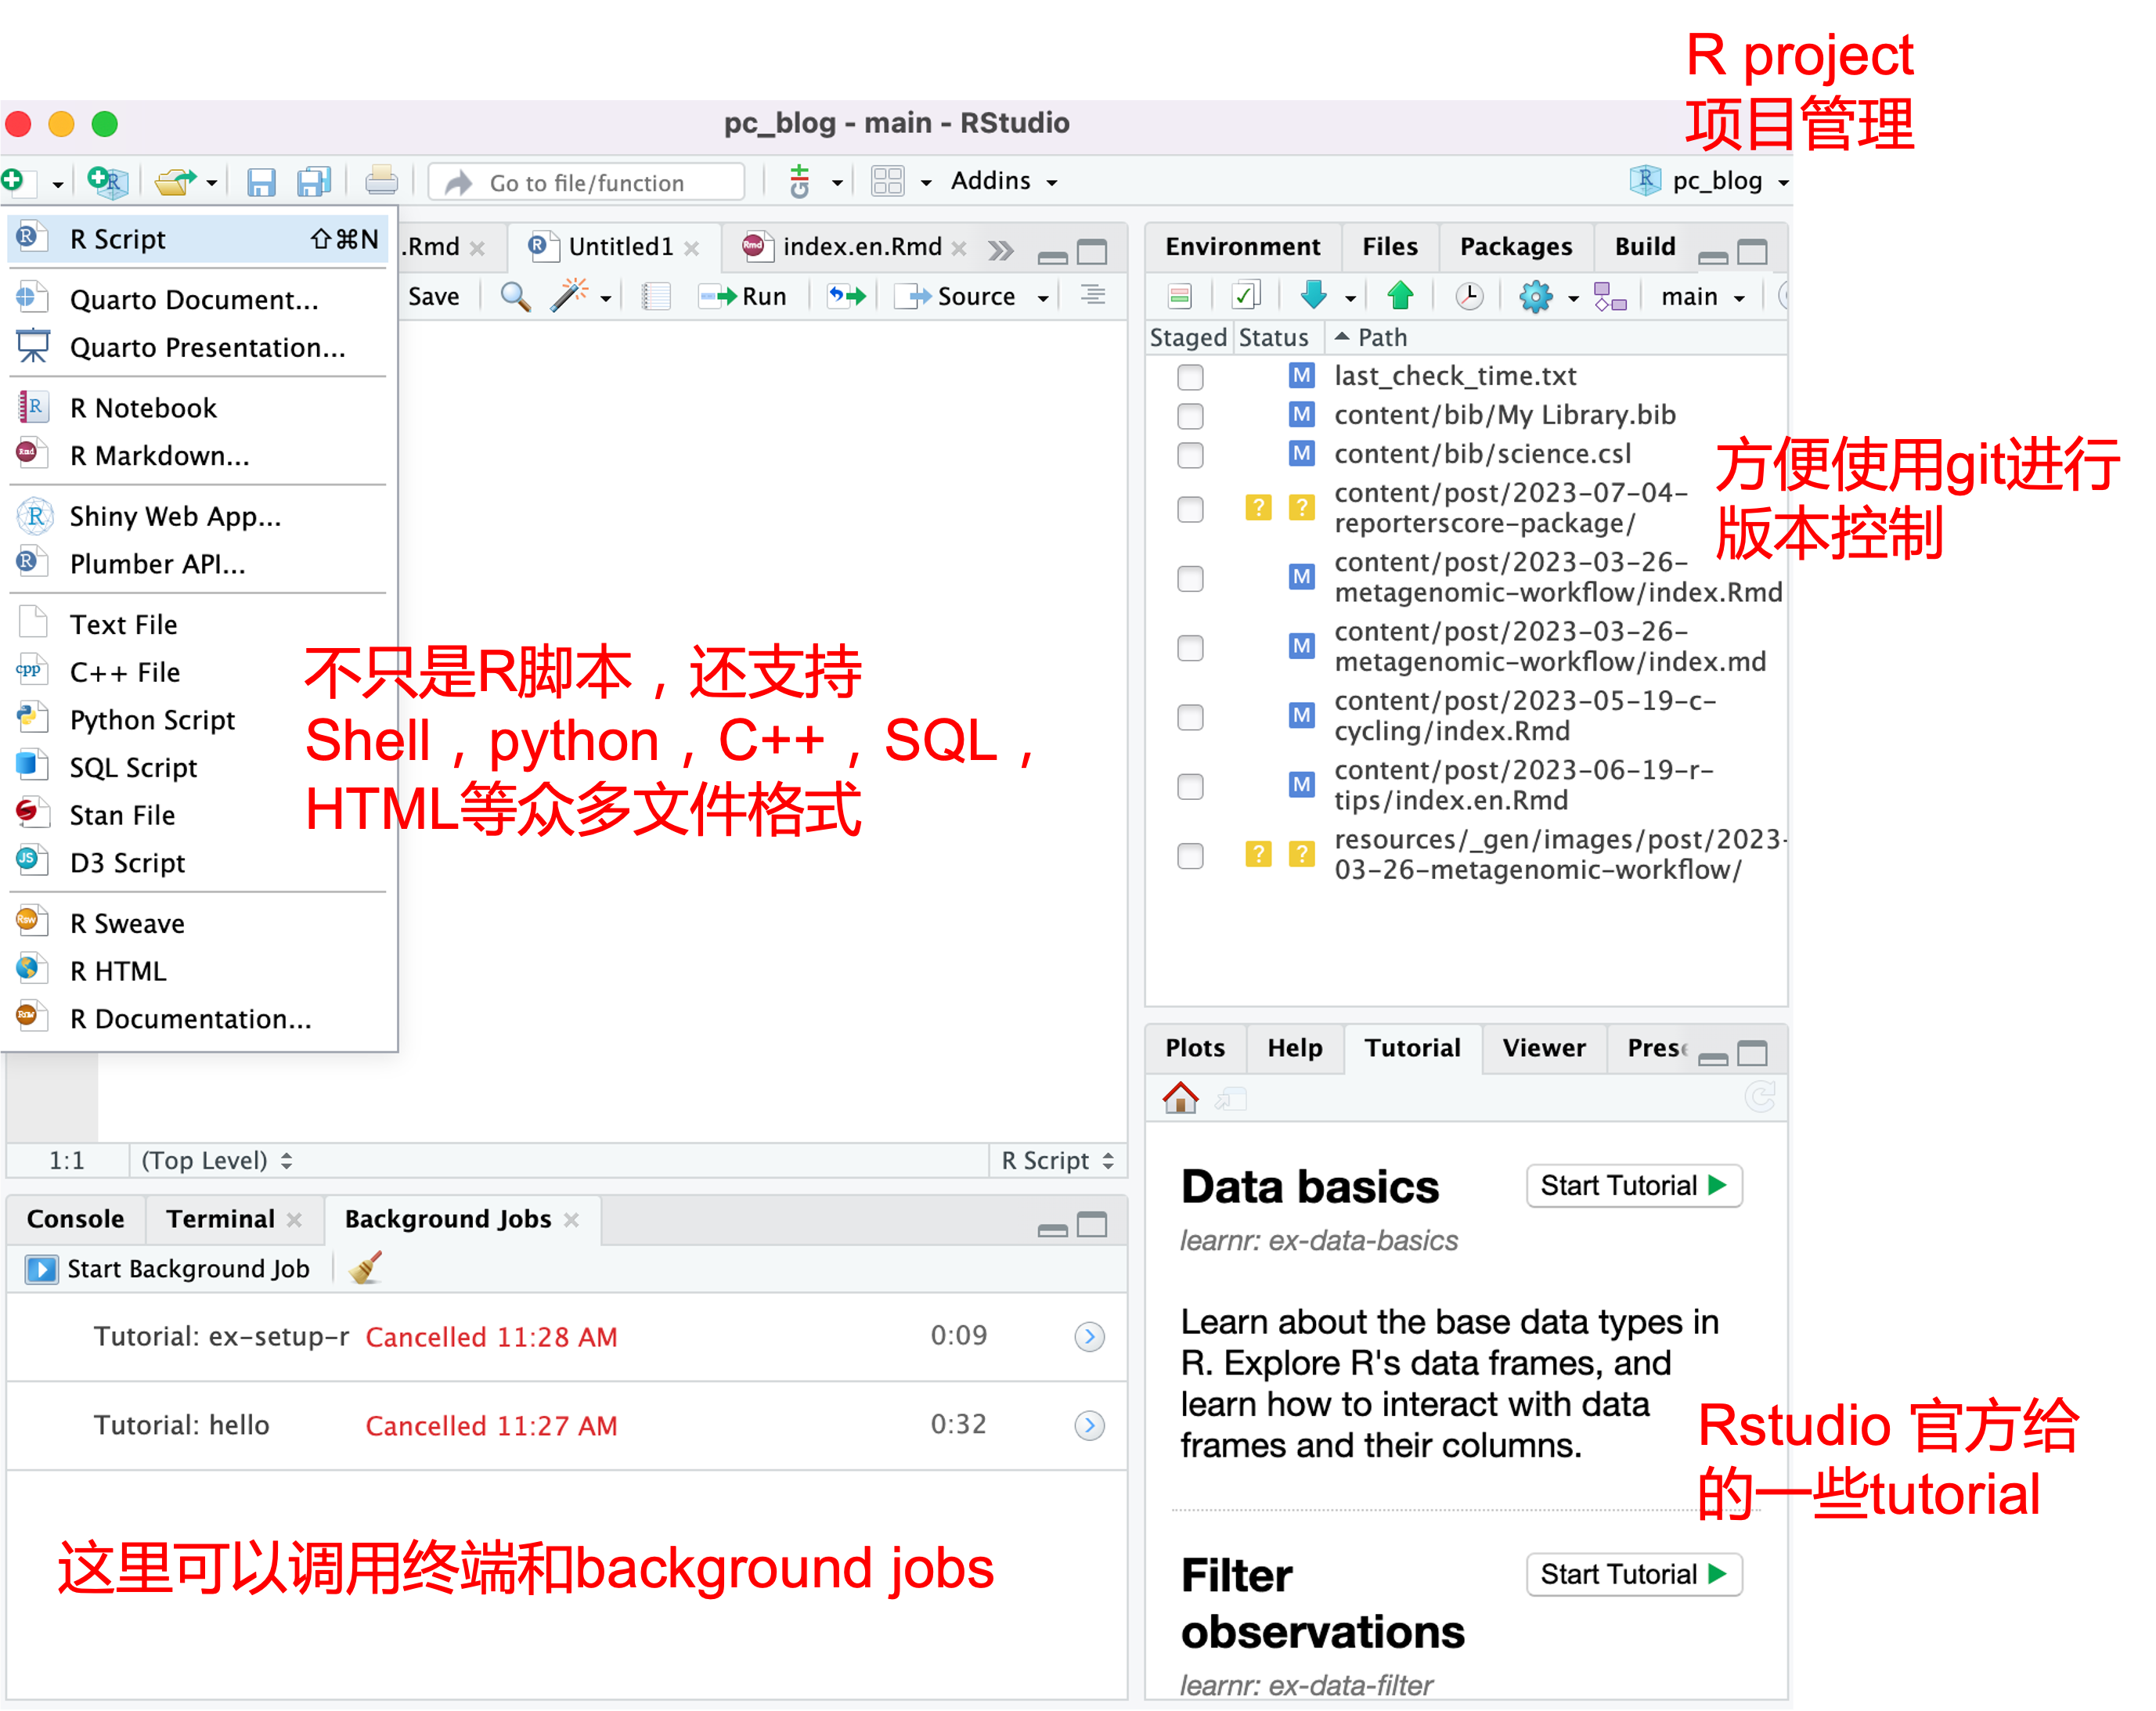Click the Git pull blue arrow
This screenshot has width=2156, height=1711.
pyautogui.click(x=1313, y=295)
